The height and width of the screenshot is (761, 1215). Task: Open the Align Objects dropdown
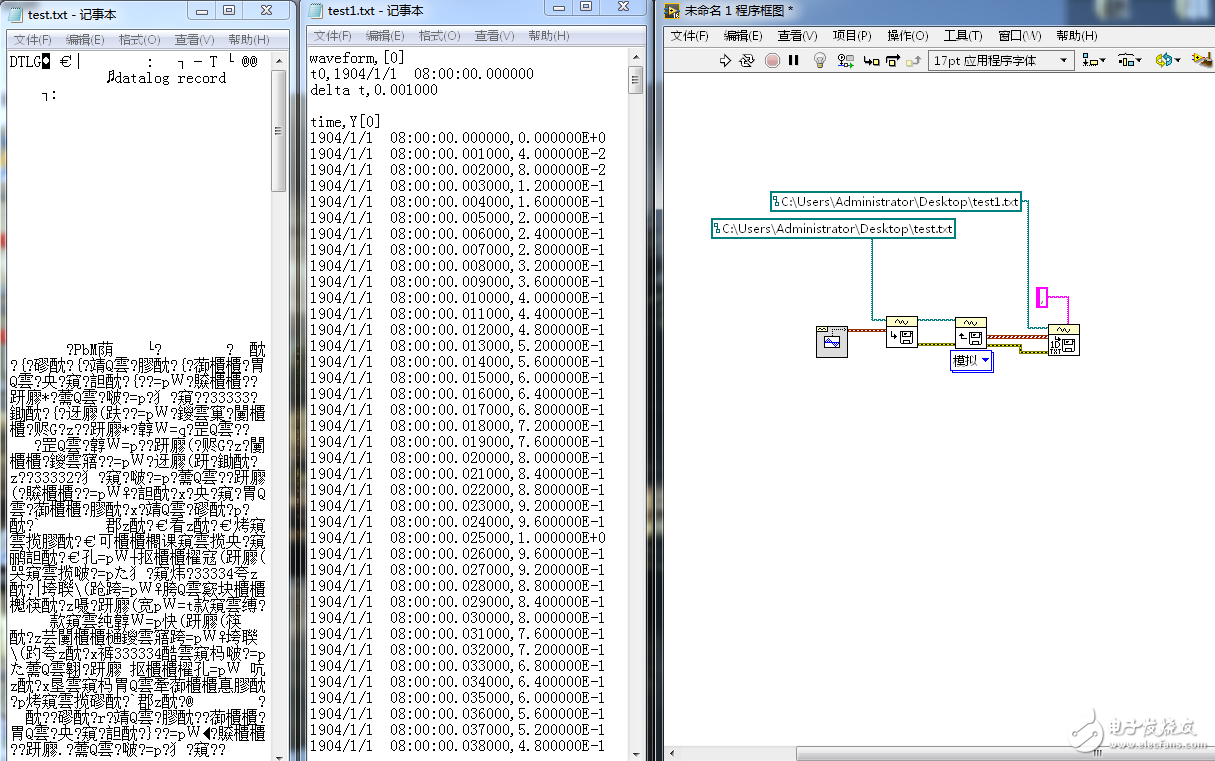(x=1094, y=60)
